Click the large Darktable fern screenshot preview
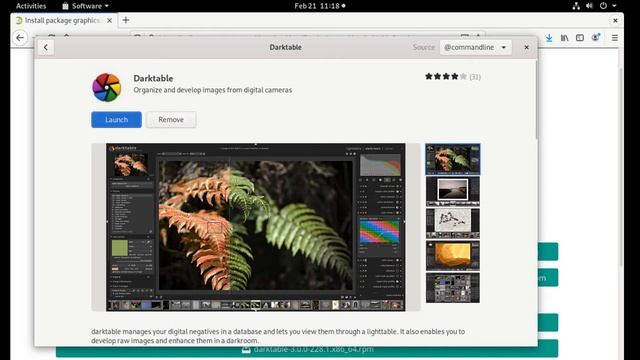Screen dimensions: 640x360 [x=256, y=227]
